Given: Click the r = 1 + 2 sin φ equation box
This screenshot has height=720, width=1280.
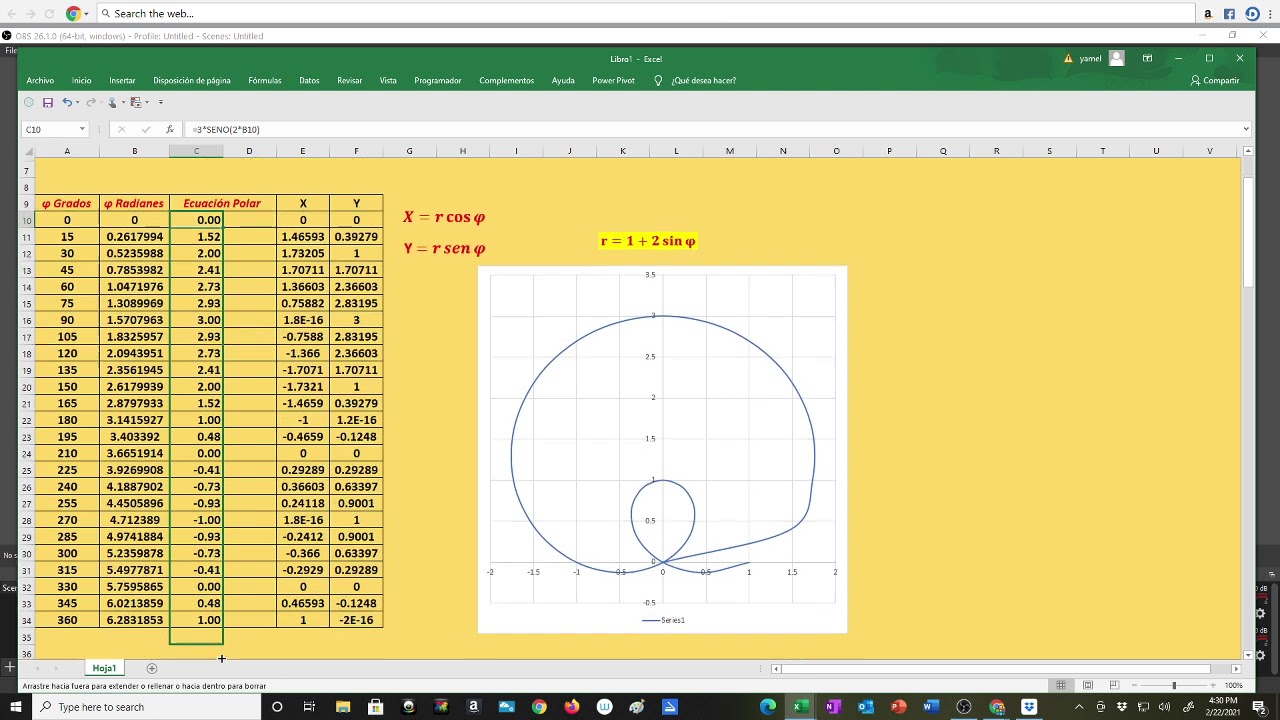Looking at the screenshot, I should click(x=648, y=241).
